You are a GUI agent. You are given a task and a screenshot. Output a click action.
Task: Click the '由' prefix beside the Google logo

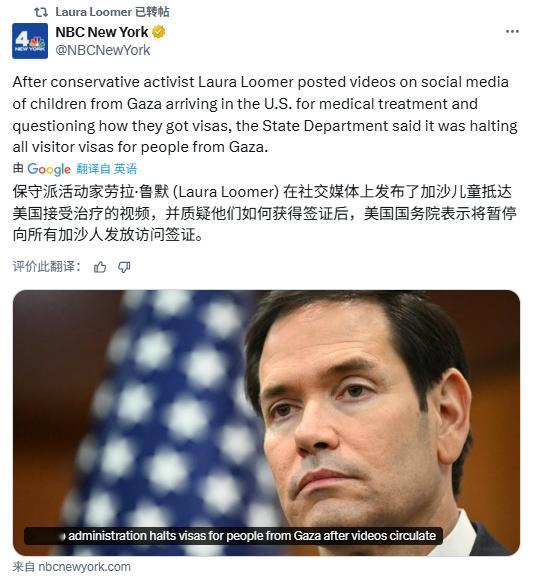click(18, 169)
